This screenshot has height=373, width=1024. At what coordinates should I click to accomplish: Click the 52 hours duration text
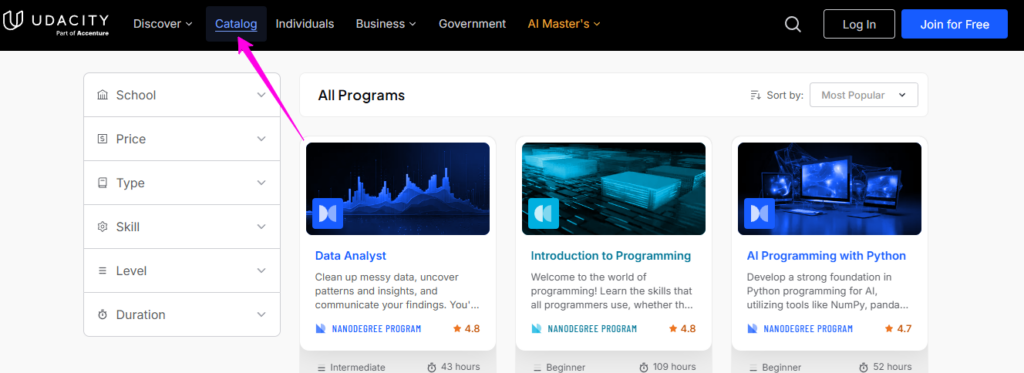click(892, 367)
